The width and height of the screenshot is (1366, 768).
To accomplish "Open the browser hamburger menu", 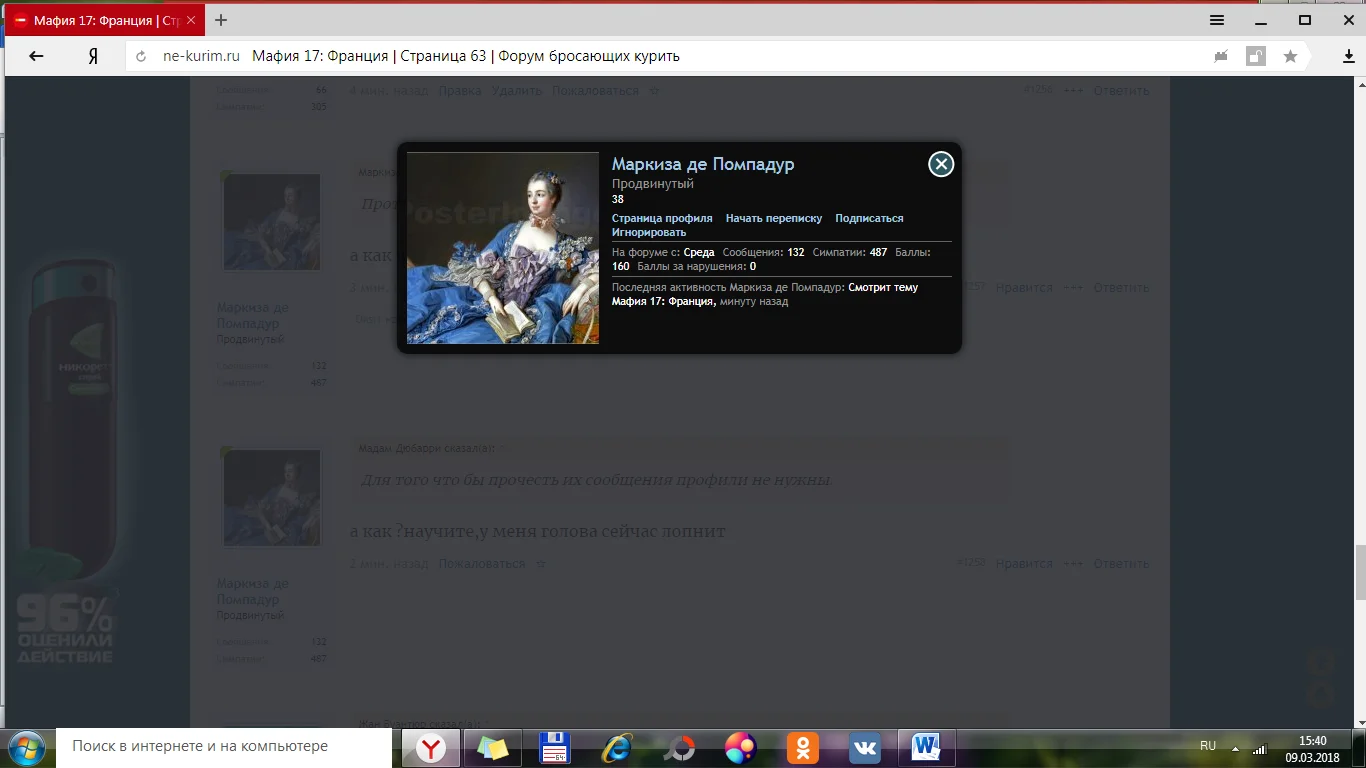I will coord(1217,20).
